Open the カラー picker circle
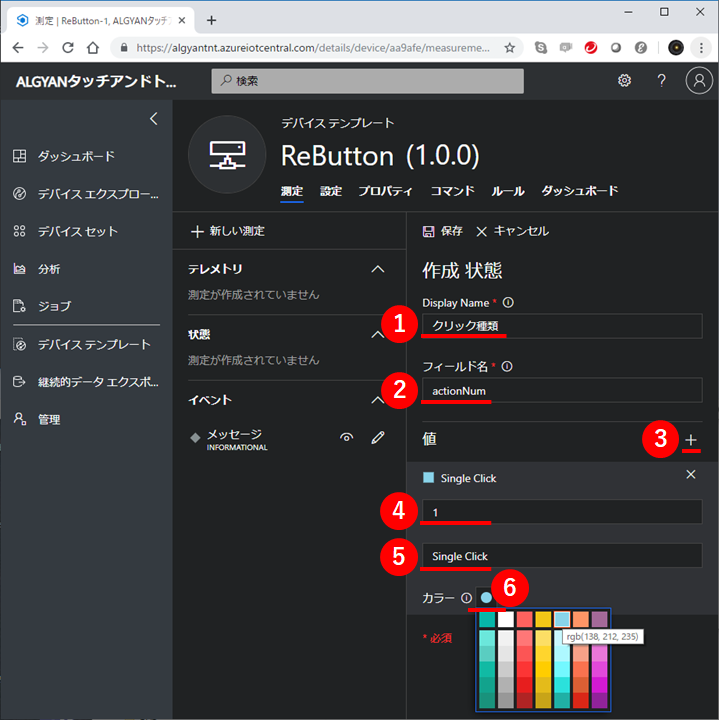The image size is (719, 720). [x=486, y=597]
